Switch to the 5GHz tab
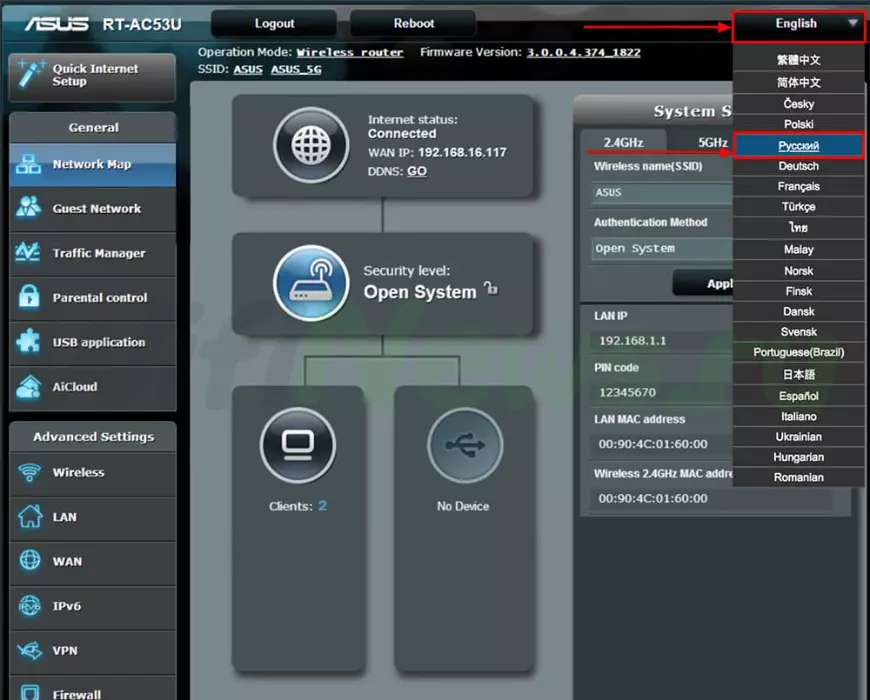The width and height of the screenshot is (870, 700). point(712,142)
